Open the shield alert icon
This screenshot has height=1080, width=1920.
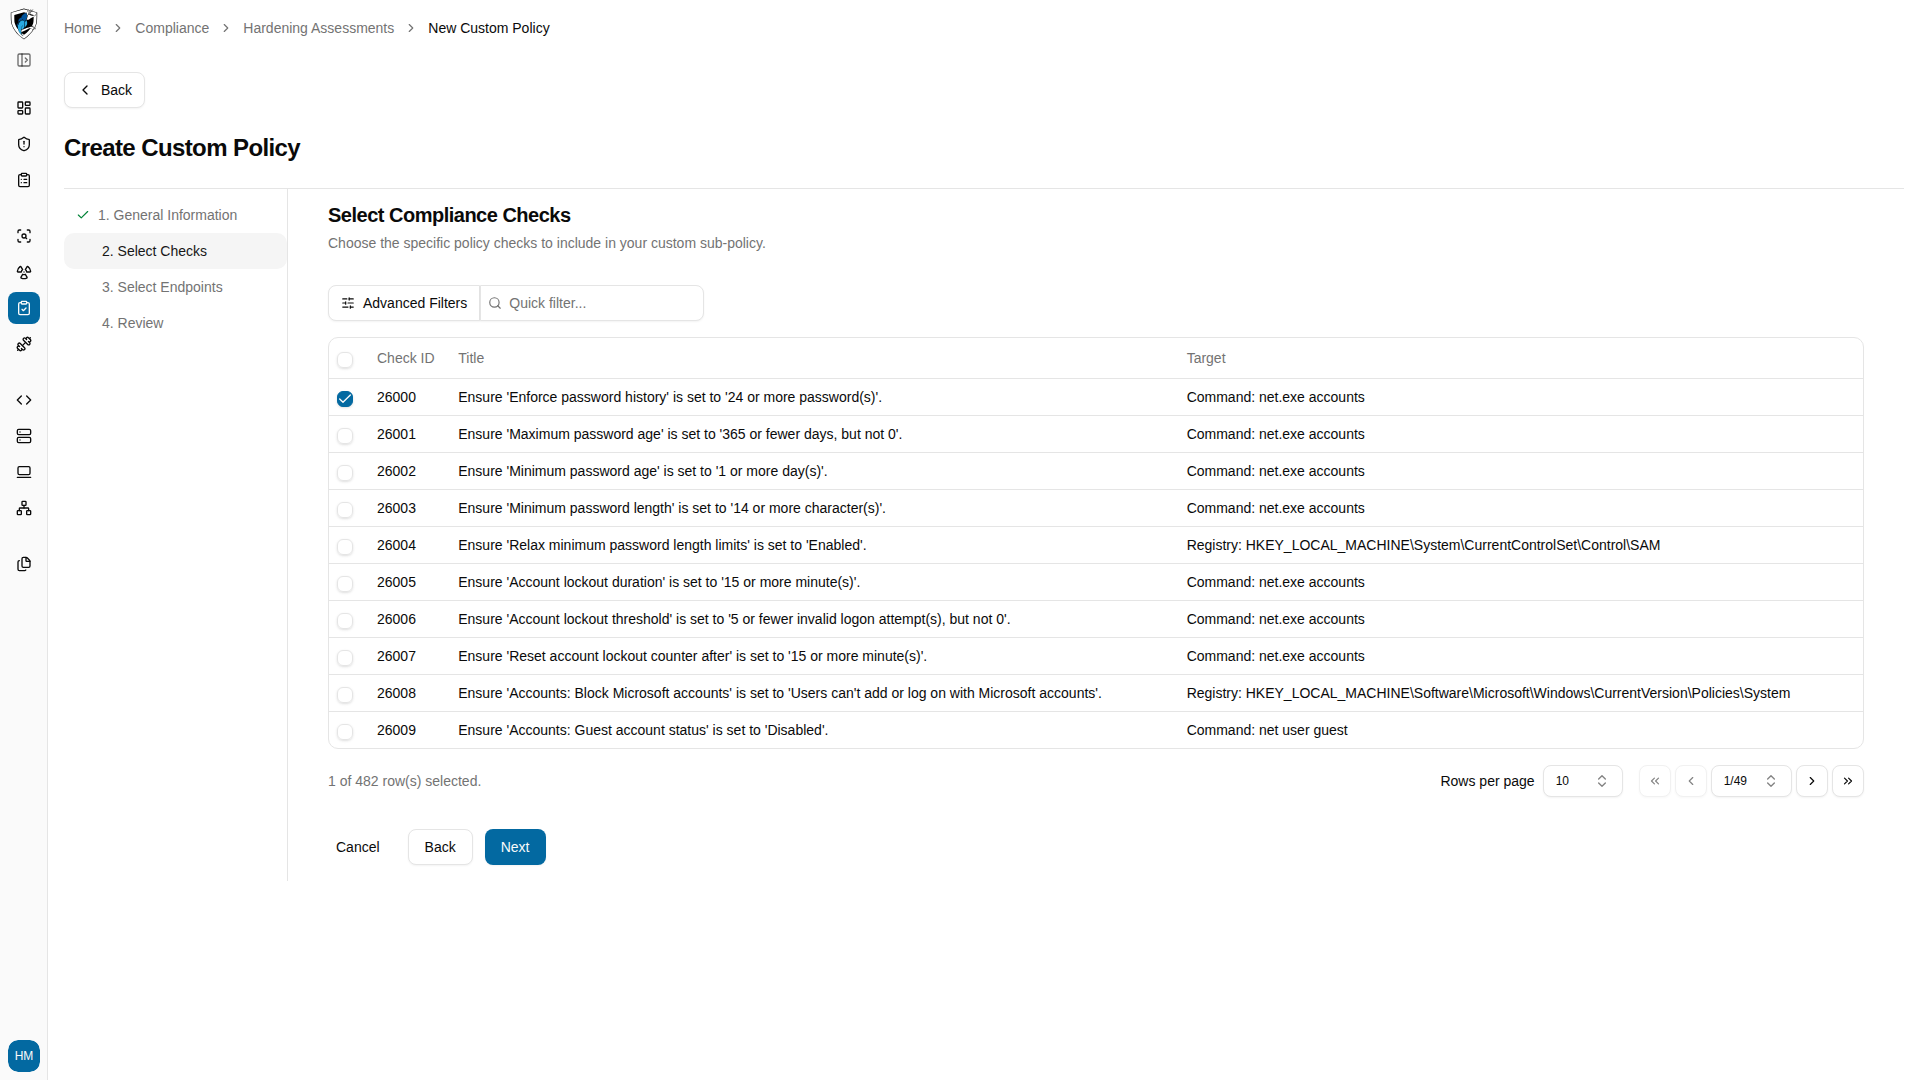(24, 144)
